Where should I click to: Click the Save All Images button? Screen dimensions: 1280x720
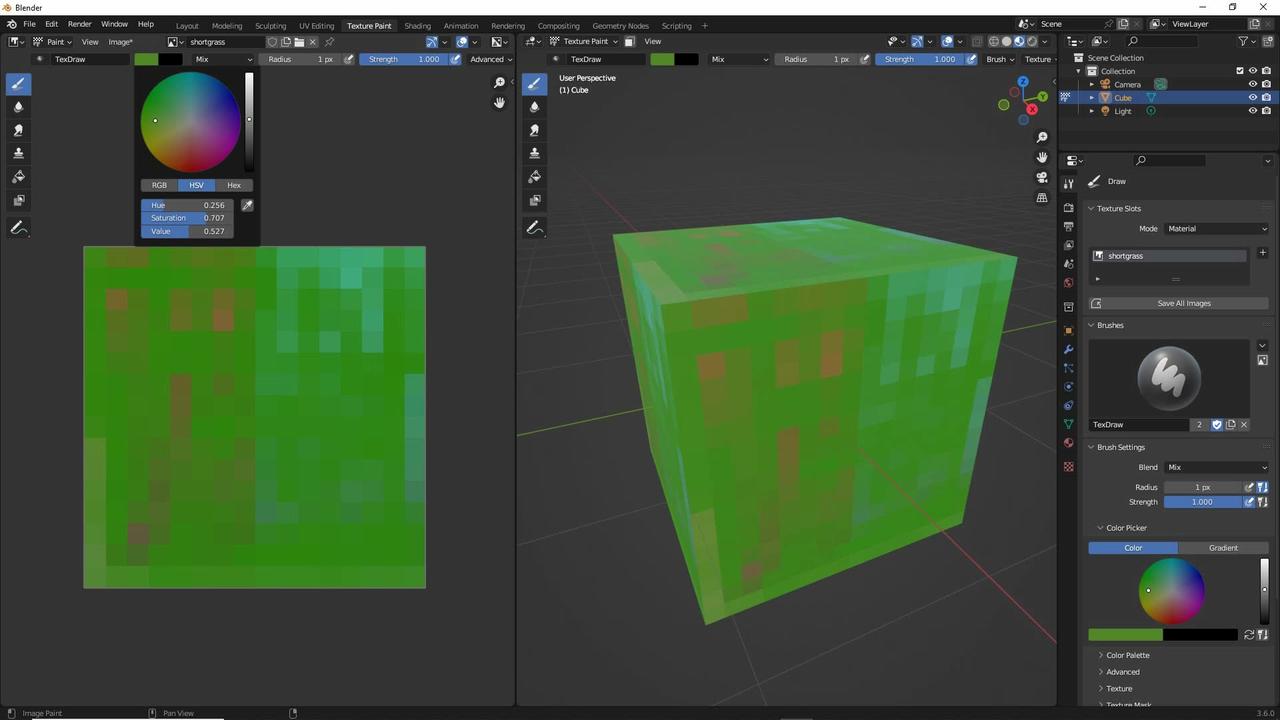click(x=1183, y=303)
